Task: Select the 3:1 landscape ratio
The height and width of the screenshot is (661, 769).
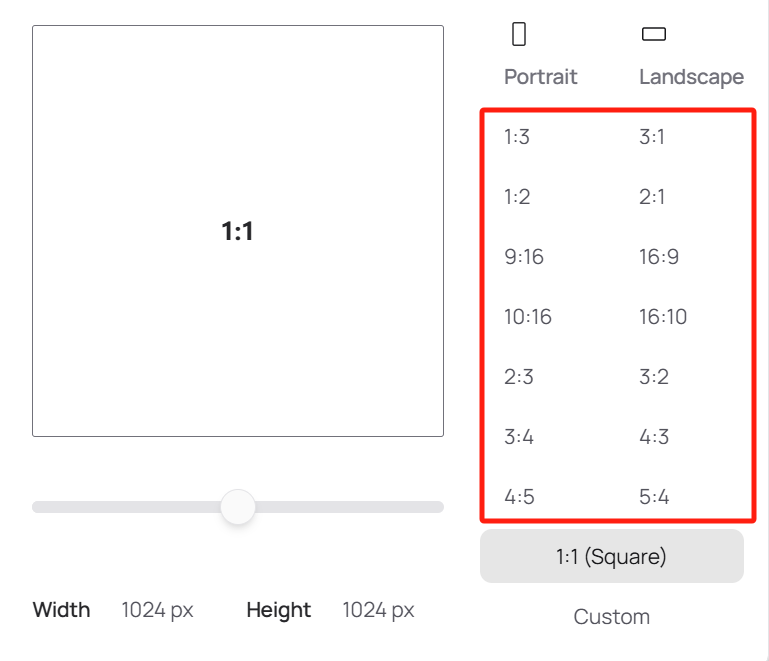Action: (x=652, y=137)
